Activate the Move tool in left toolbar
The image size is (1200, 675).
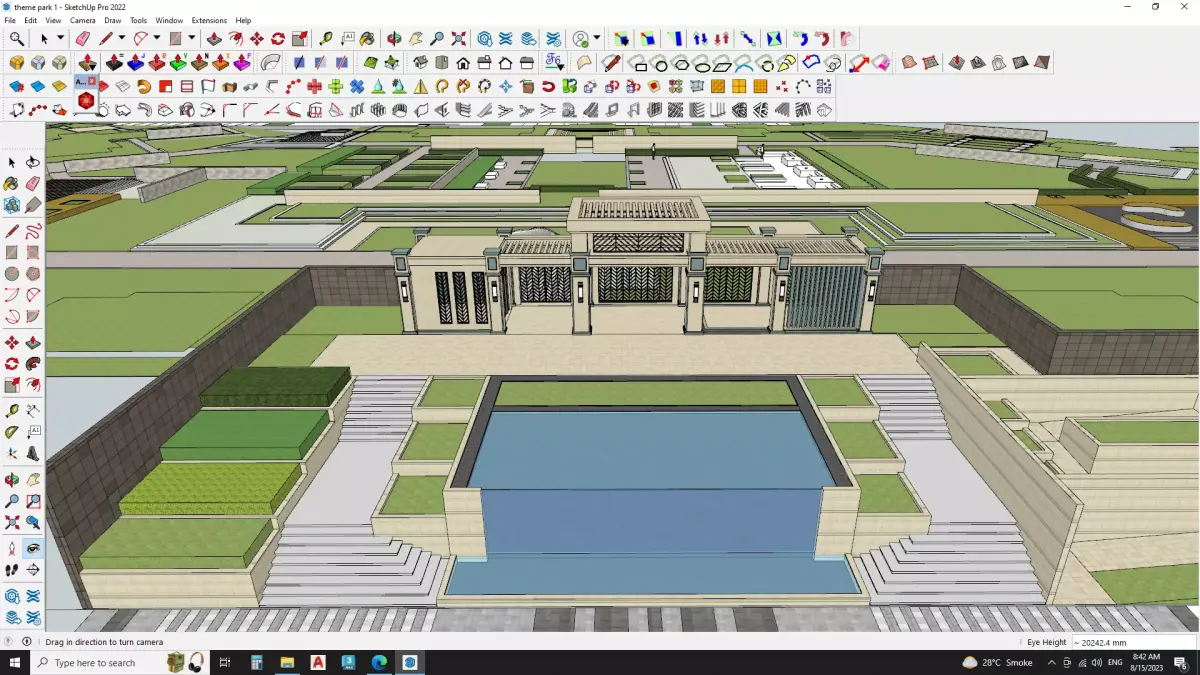coord(12,343)
